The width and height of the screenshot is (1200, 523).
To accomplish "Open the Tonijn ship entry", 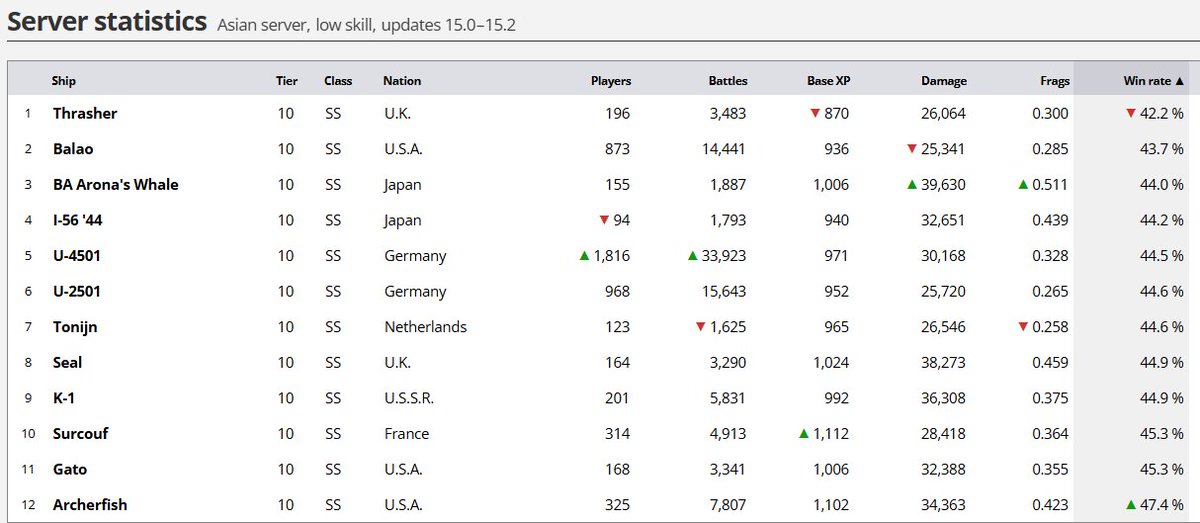I will [75, 327].
